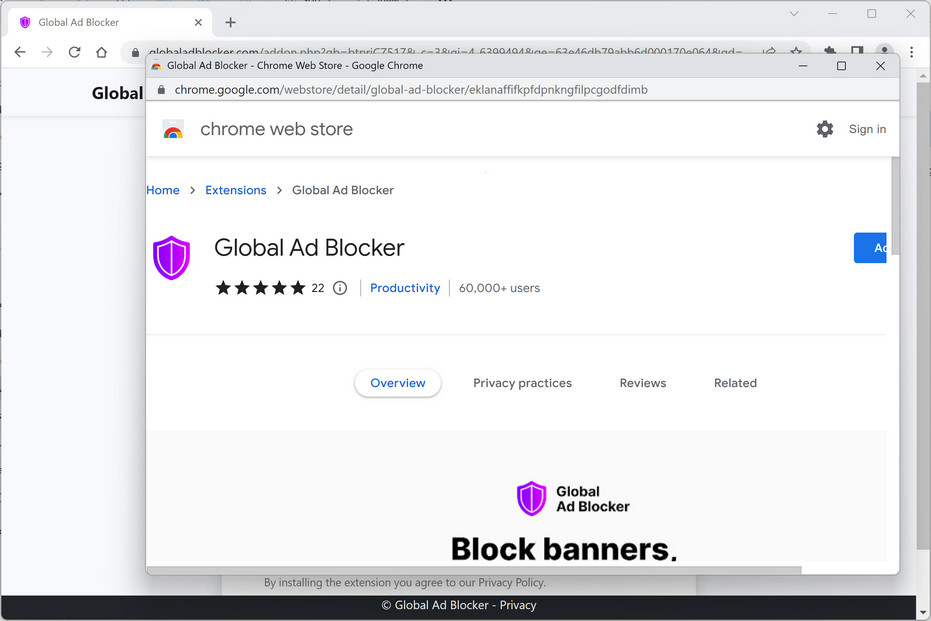Click the purple shield extension logo
The height and width of the screenshot is (621, 931).
171,258
